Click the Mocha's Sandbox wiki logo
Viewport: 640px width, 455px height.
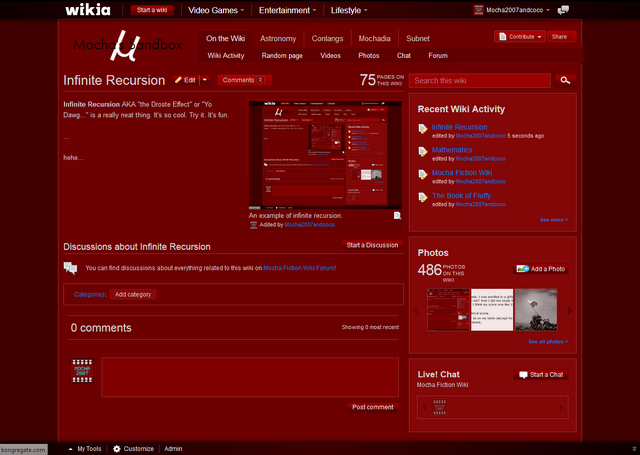pos(127,45)
